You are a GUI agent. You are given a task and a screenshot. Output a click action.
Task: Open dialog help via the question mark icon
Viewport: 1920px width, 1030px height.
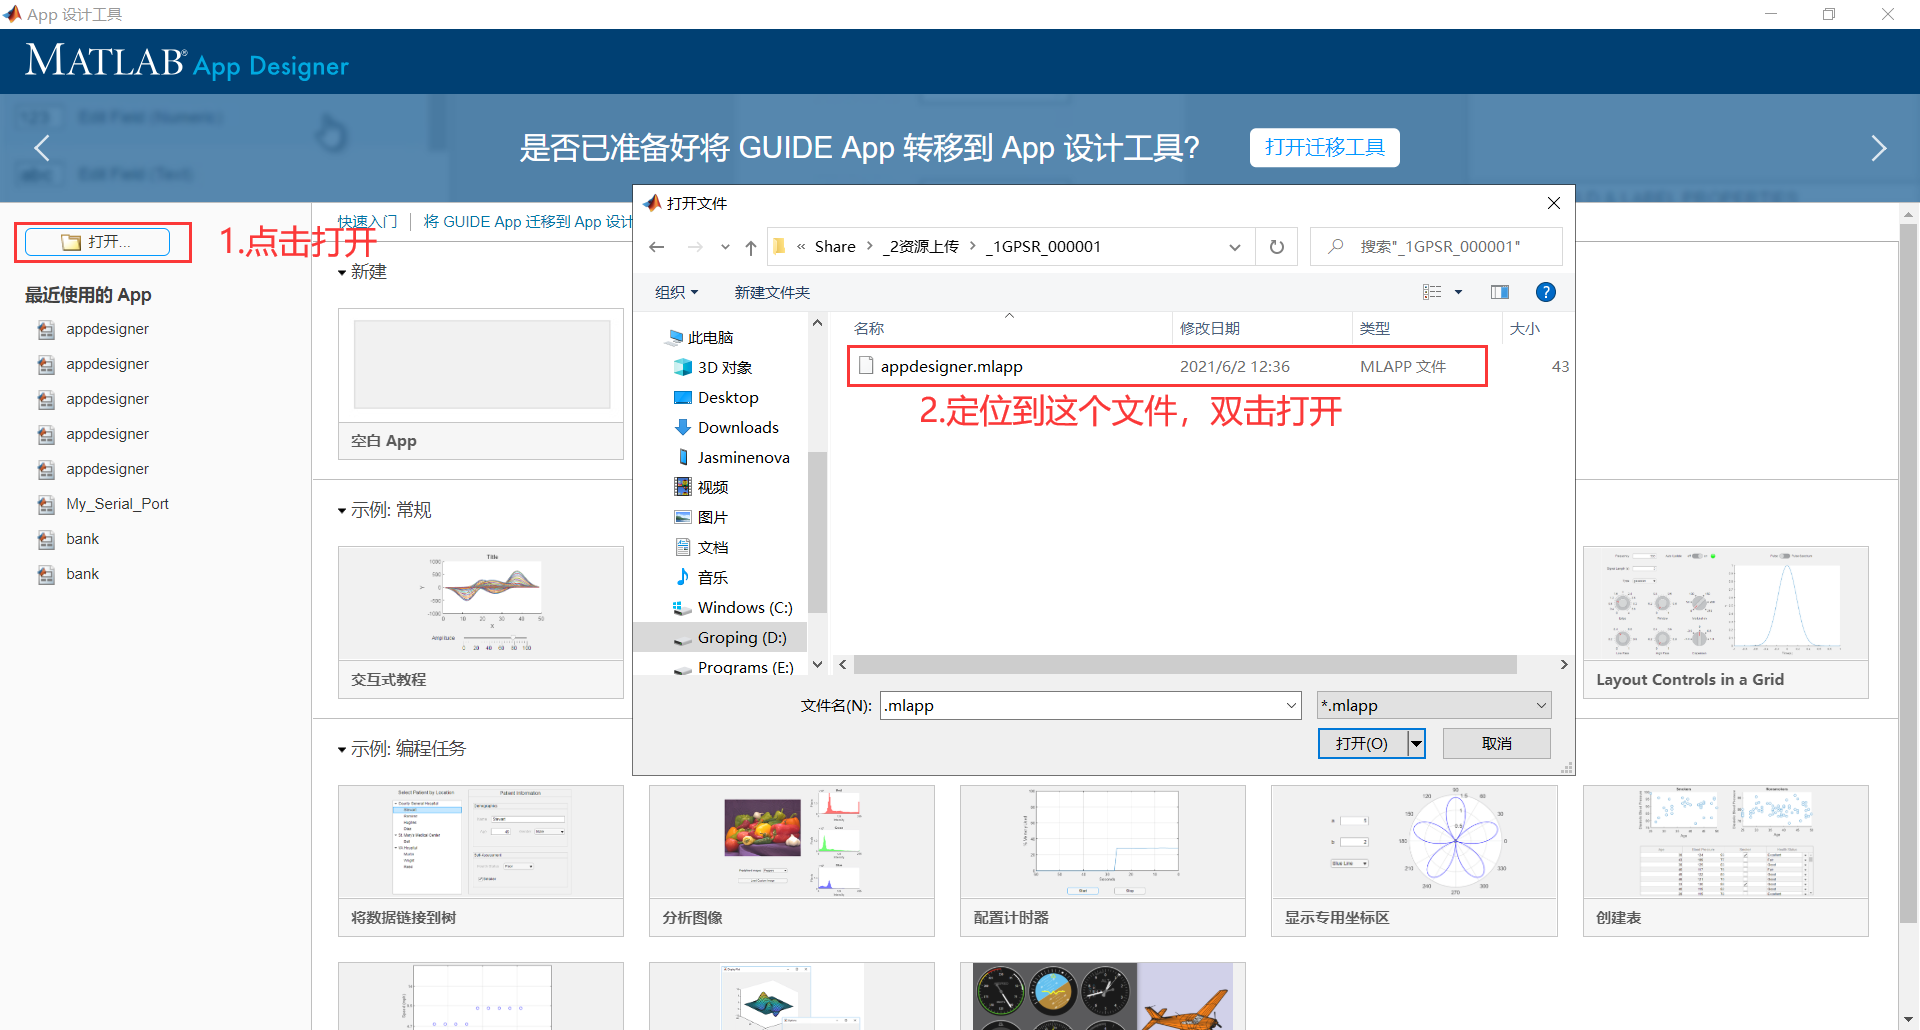[1546, 291]
